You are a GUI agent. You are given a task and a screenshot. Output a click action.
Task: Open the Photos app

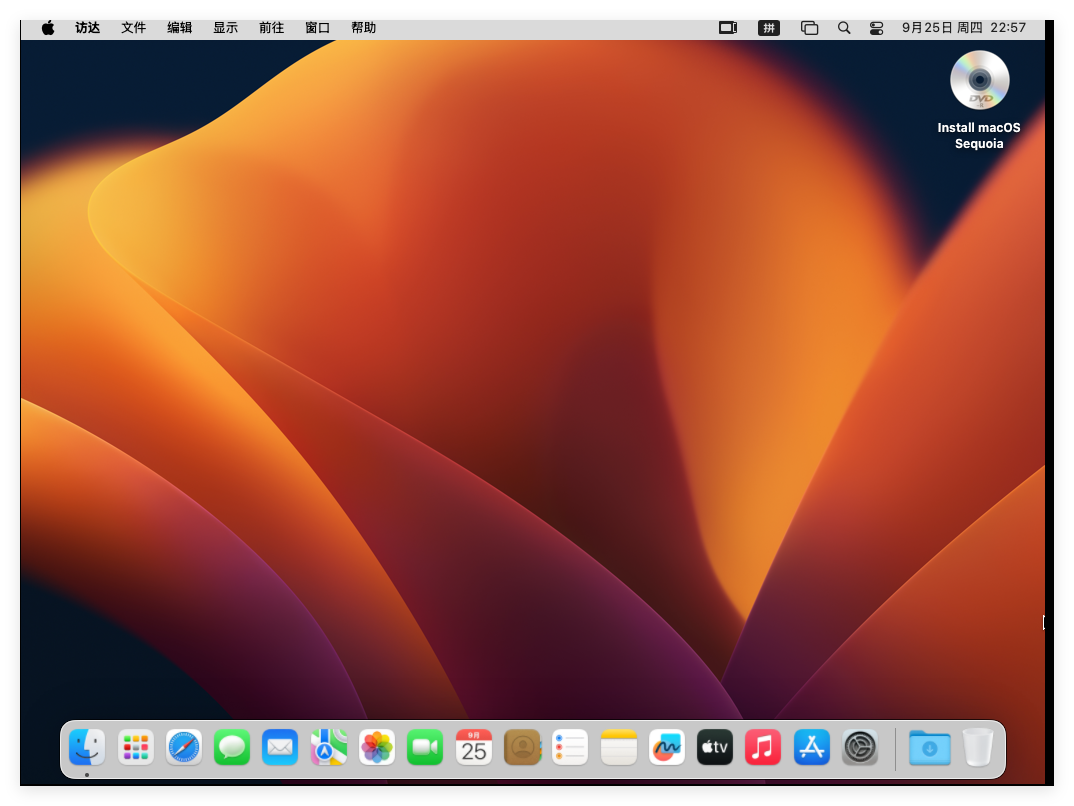[x=377, y=747]
